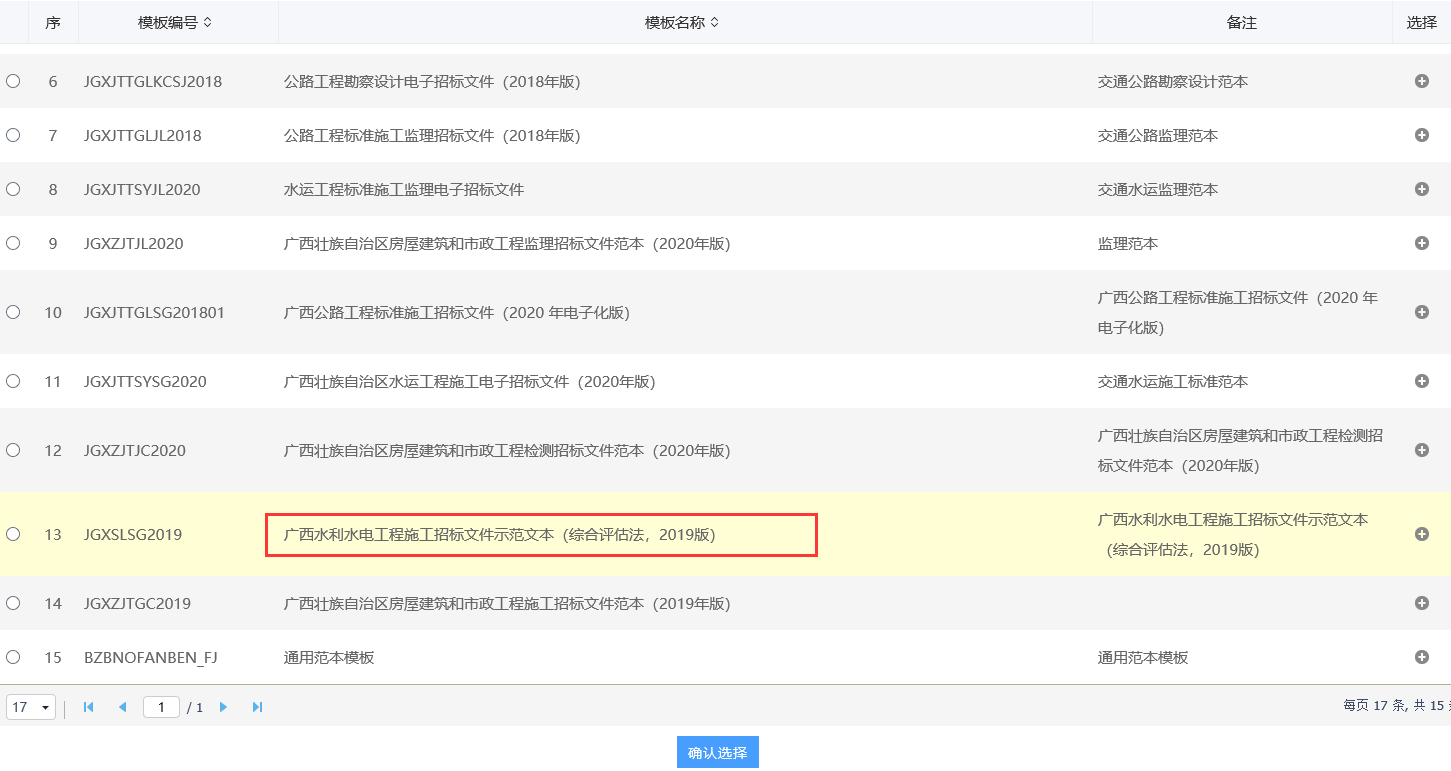Viewport: 1451px width, 771px height.
Task: Click 广西水利水电工程施工招标文件示范文本 template name
Action: point(500,535)
